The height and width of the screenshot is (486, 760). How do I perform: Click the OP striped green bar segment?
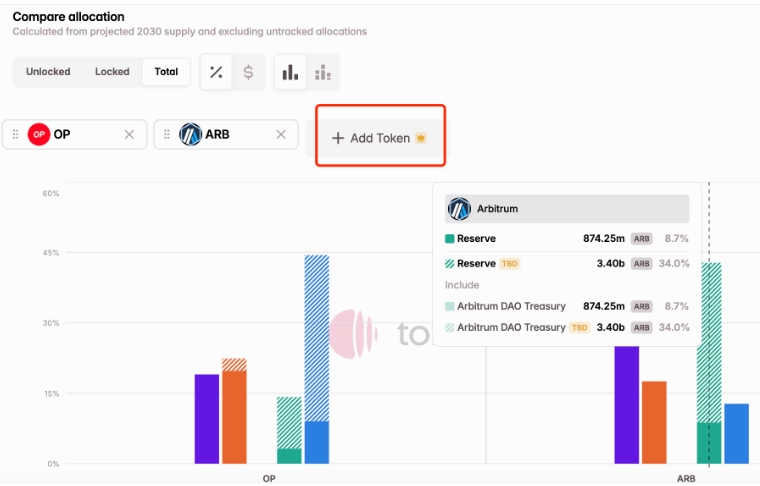pyautogui.click(x=289, y=423)
